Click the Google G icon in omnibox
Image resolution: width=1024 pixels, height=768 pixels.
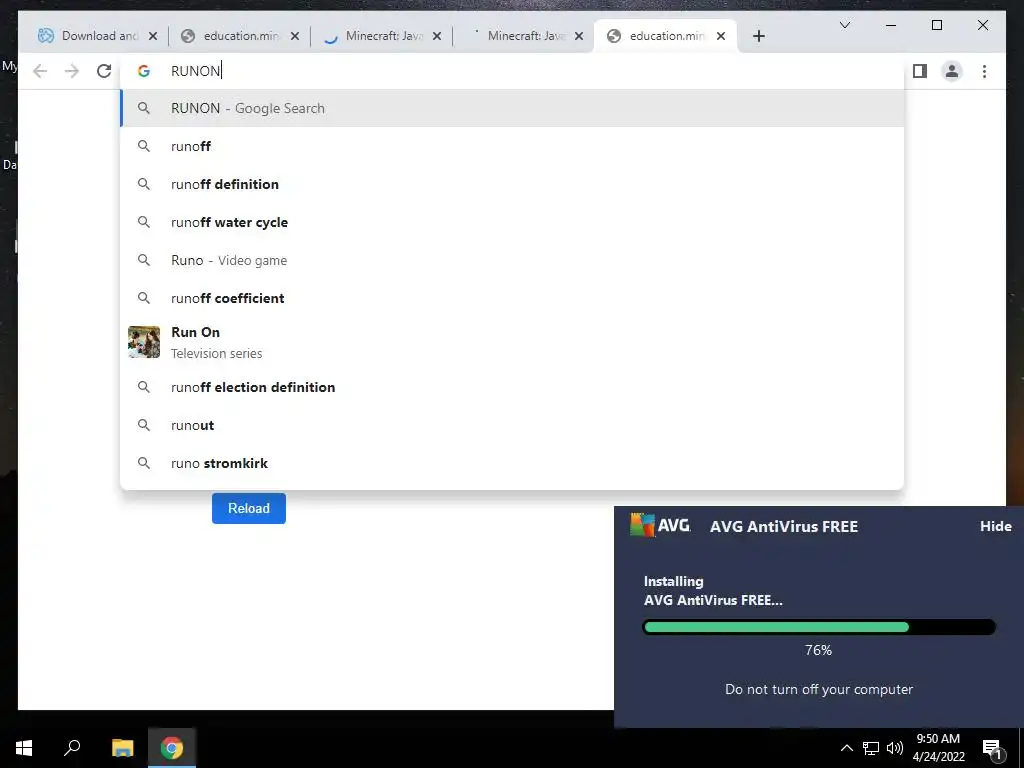(144, 71)
